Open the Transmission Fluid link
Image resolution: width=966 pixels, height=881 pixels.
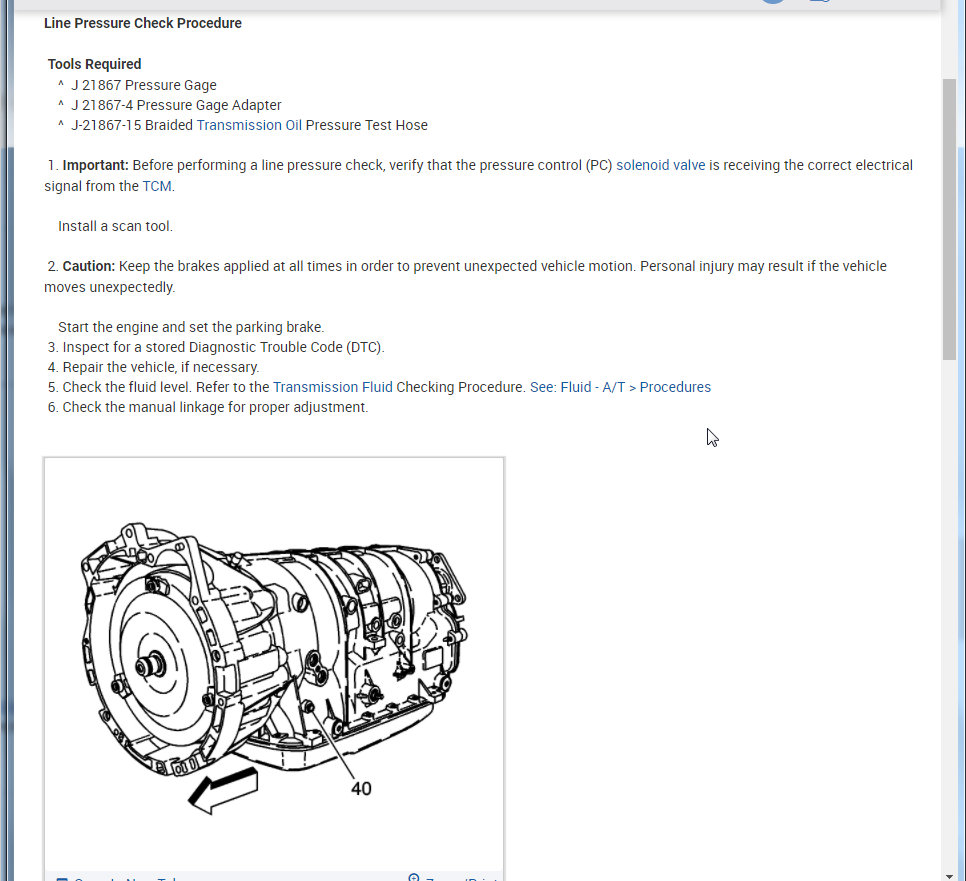(333, 387)
